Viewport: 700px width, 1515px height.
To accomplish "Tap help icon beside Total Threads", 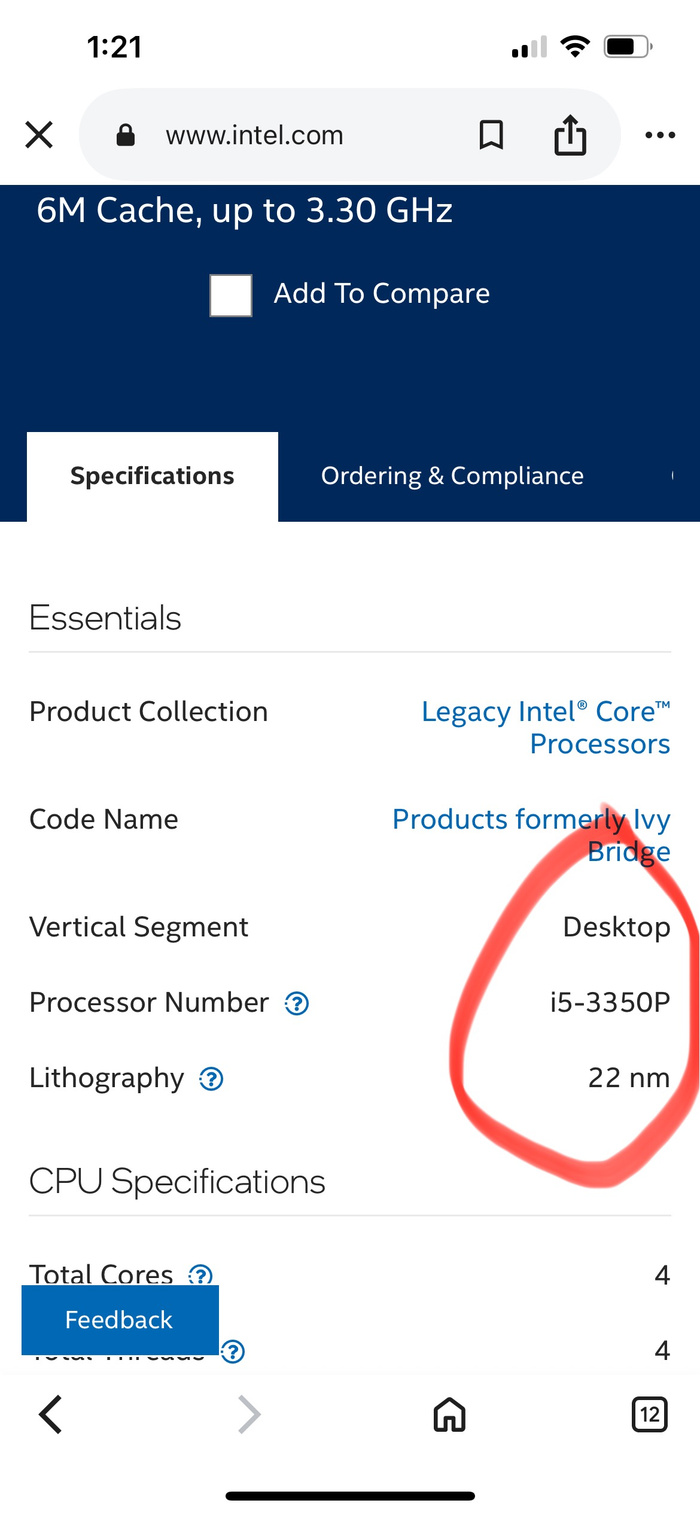I will [x=233, y=1352].
